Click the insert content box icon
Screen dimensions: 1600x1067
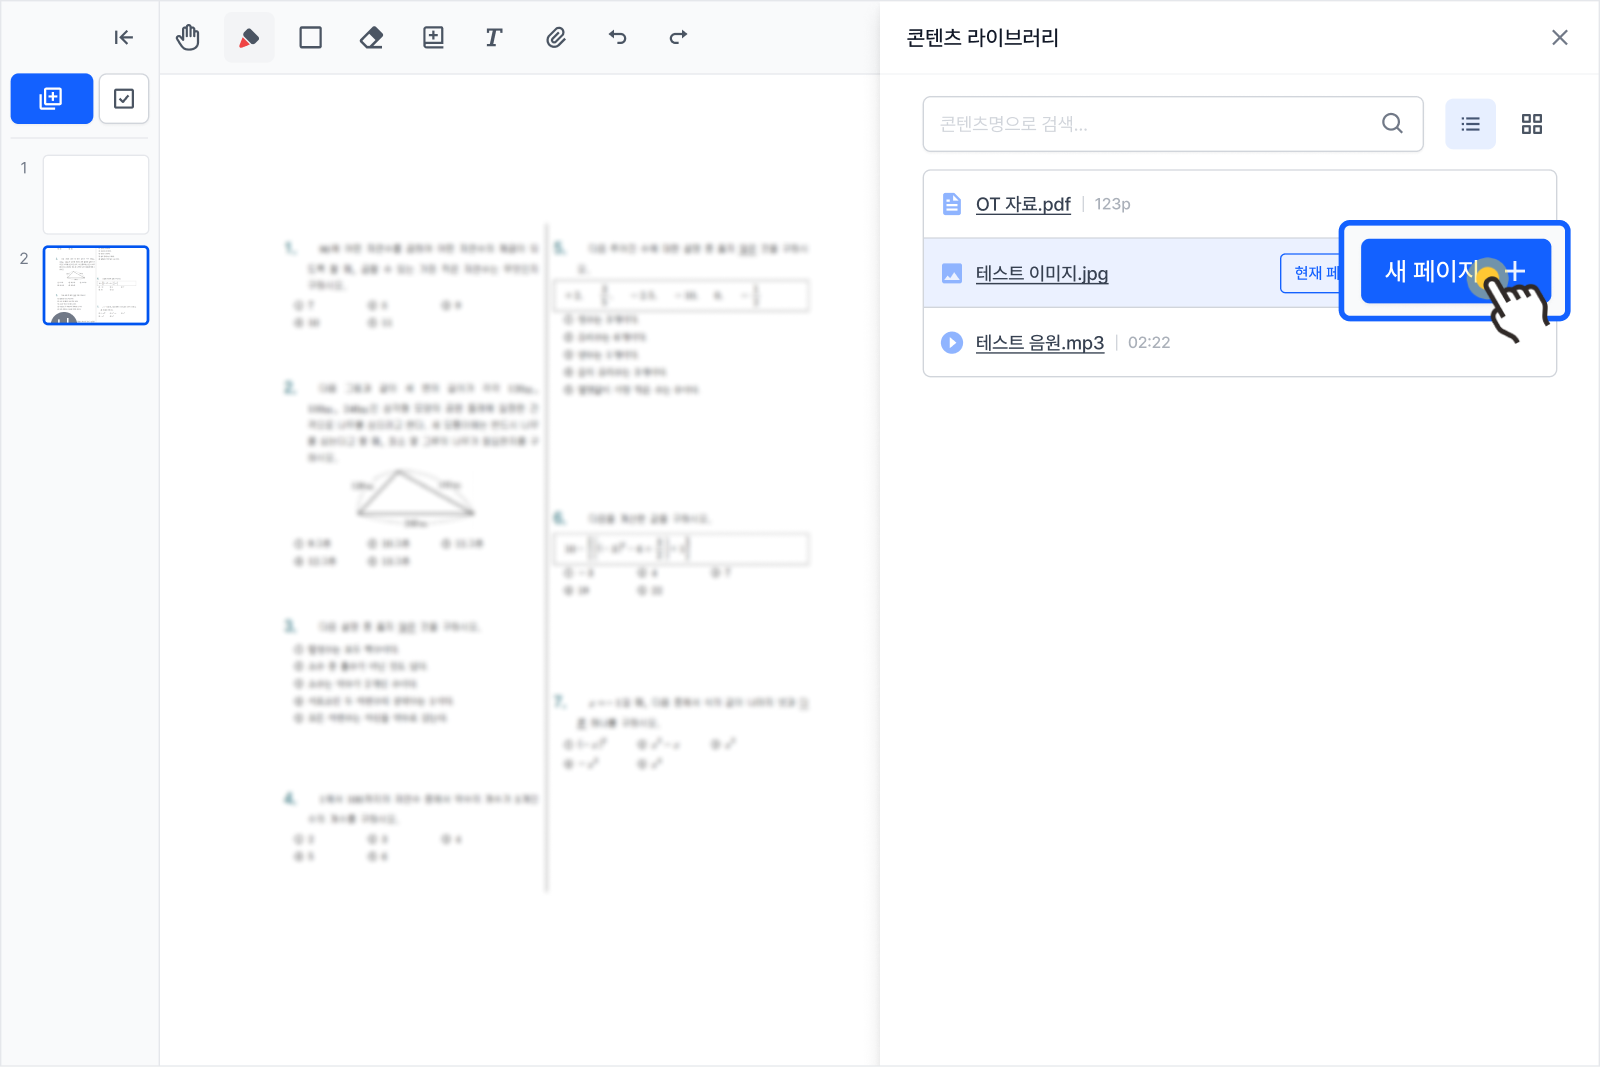433,38
